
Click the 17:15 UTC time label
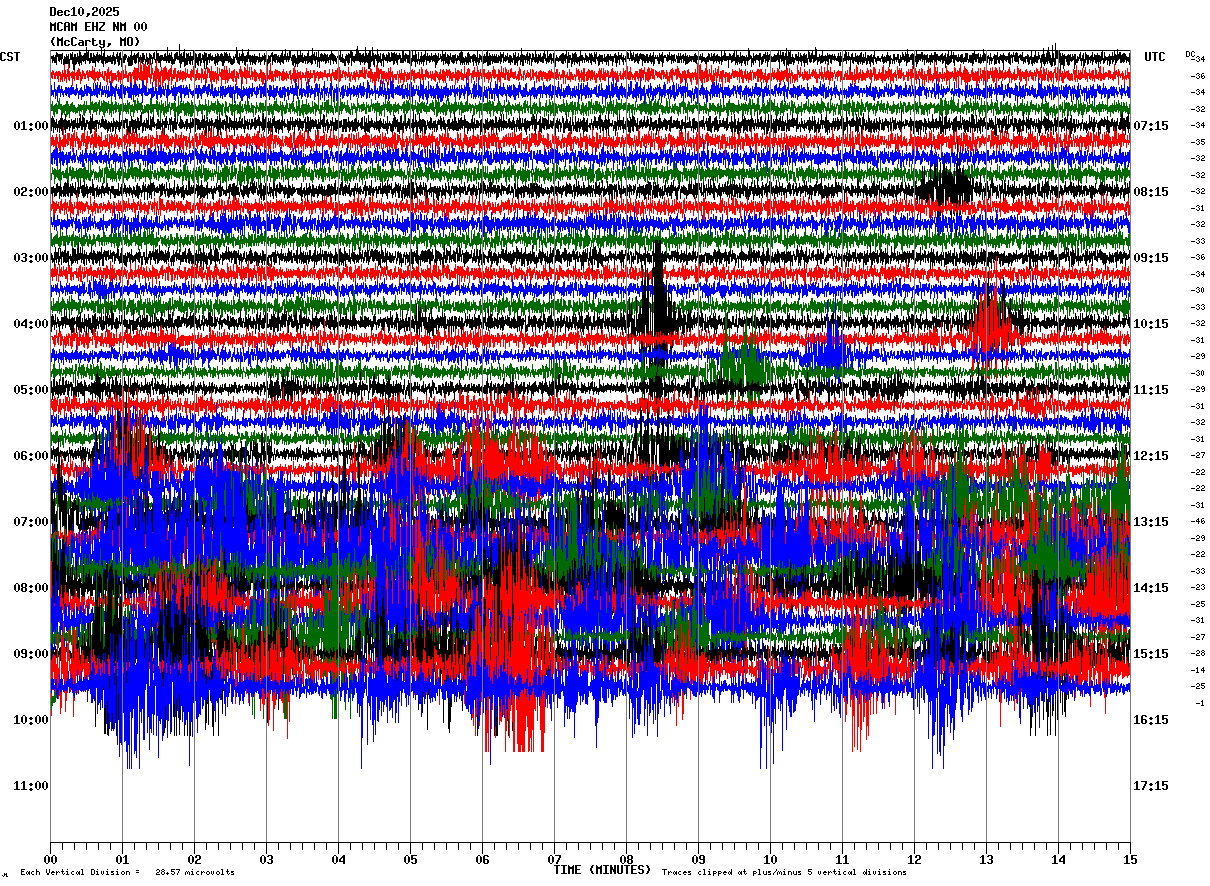coord(1151,786)
